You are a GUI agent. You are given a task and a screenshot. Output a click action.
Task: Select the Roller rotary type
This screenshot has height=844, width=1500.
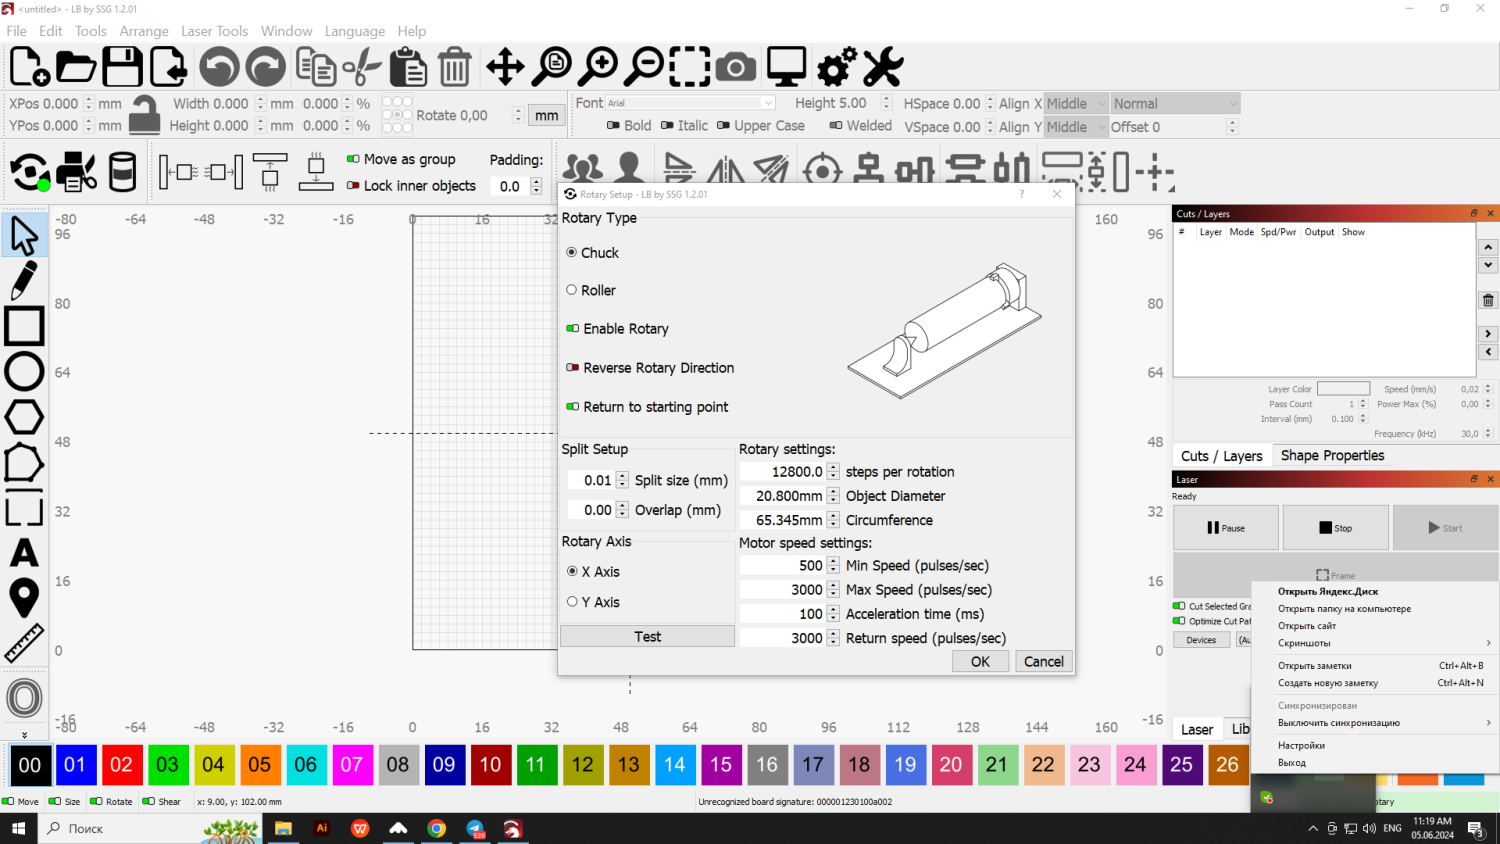coord(572,290)
